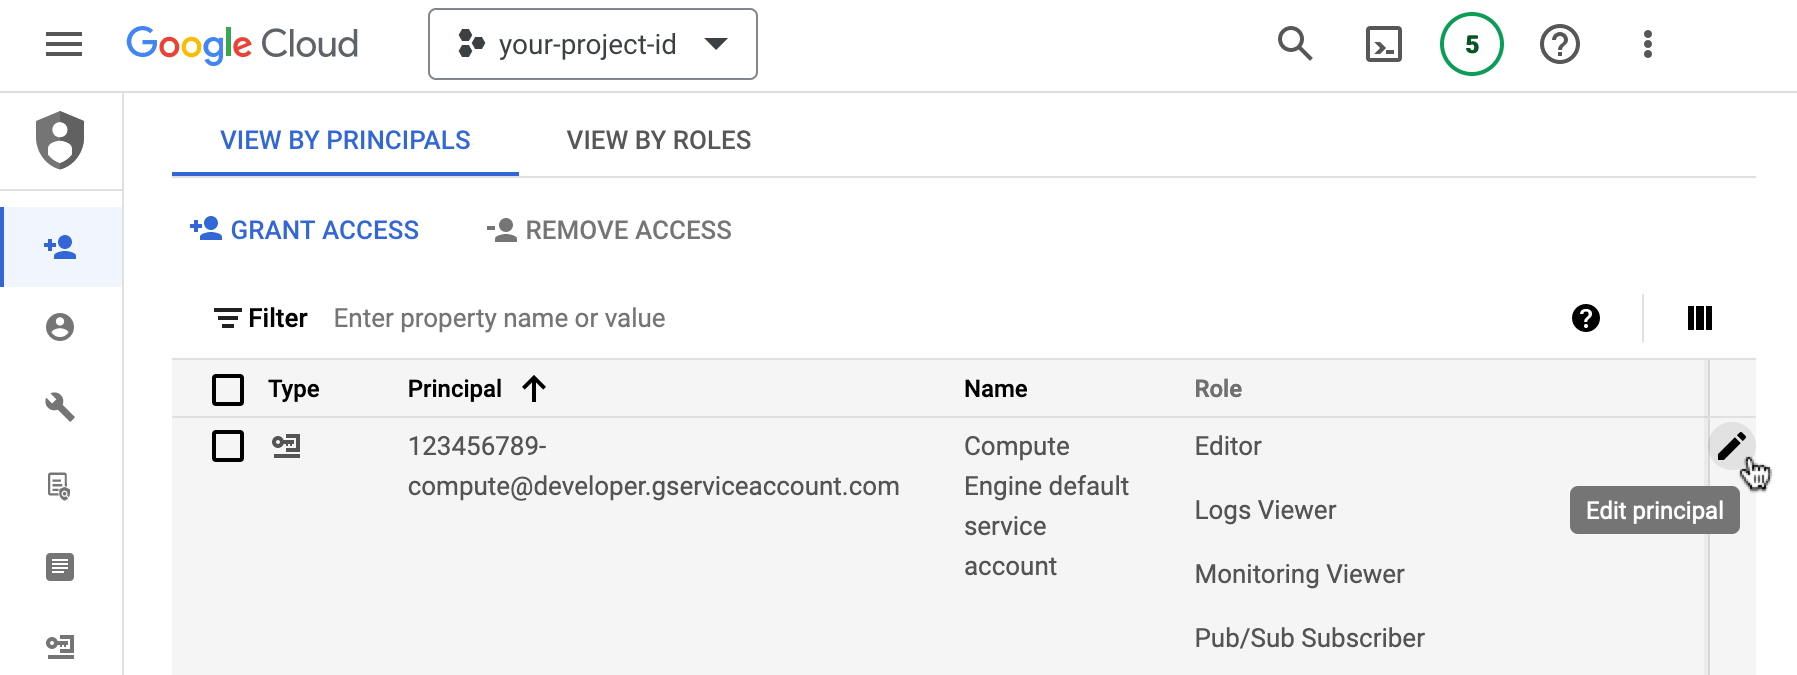The image size is (1797, 675).
Task: Select the View by Principals tab
Action: (345, 140)
